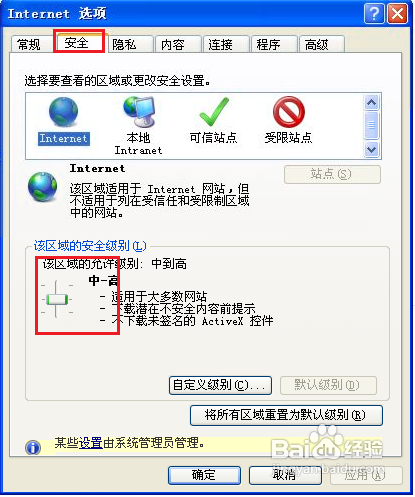Click the help question mark icon
415x497 pixels.
pyautogui.click(x=374, y=14)
